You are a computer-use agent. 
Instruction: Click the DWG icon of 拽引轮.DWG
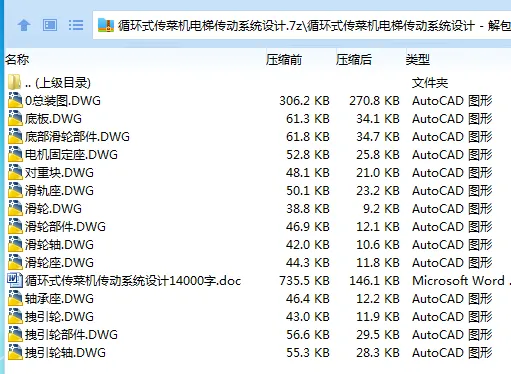[15, 317]
